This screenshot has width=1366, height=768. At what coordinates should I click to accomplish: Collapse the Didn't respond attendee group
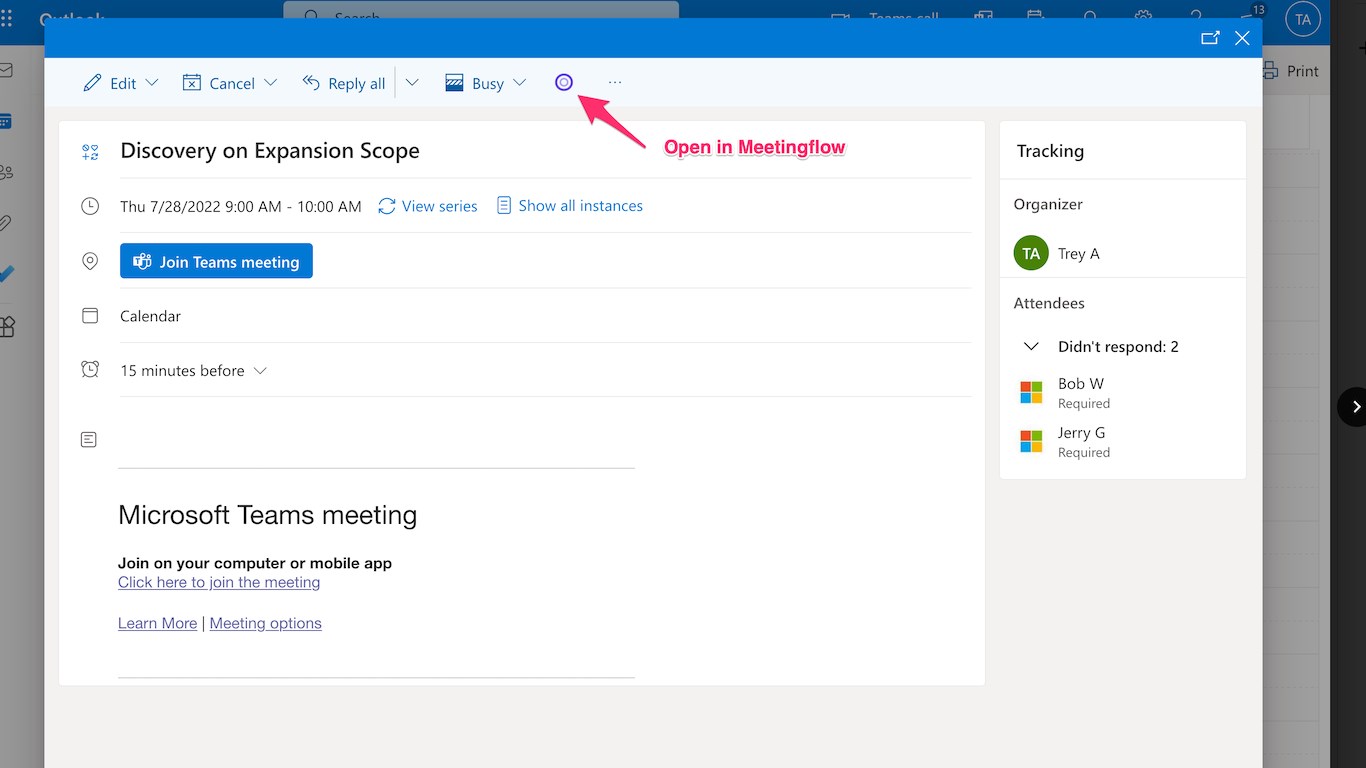1031,347
